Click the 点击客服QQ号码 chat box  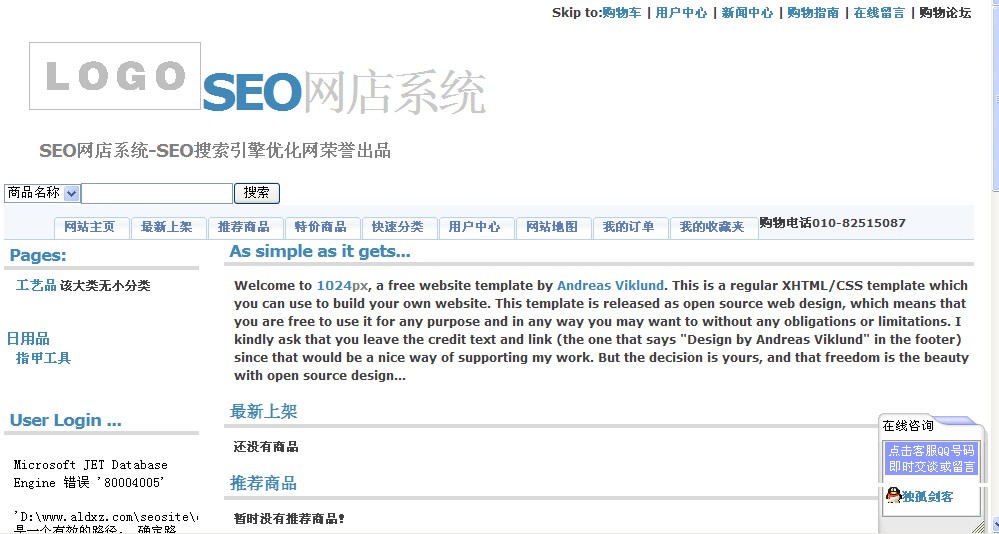tap(931, 458)
